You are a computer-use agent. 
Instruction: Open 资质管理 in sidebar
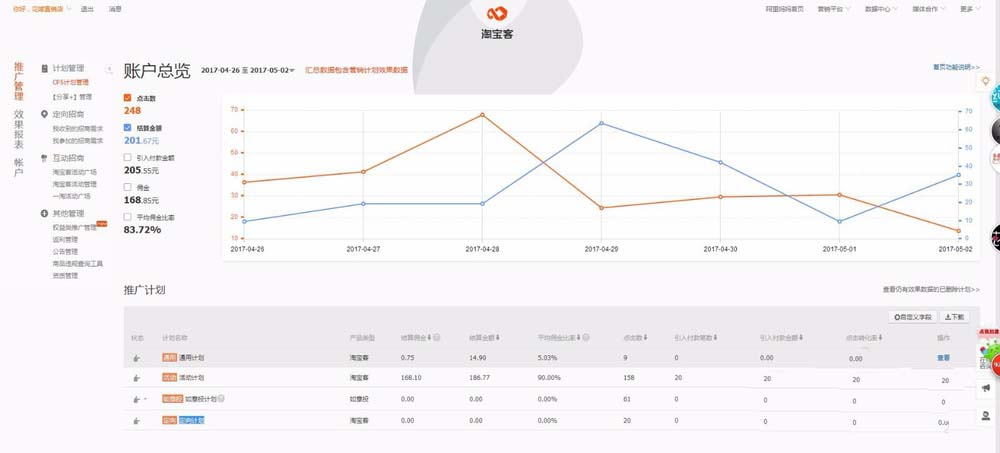tap(65, 276)
